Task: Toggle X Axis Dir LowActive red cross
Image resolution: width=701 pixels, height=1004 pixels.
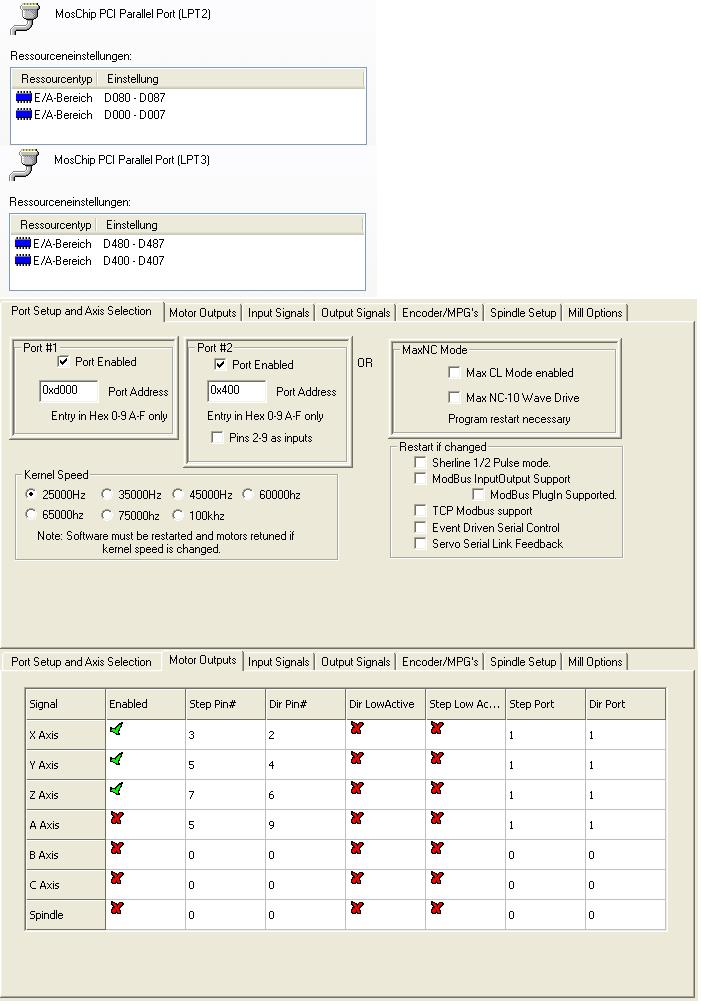Action: coord(357,728)
